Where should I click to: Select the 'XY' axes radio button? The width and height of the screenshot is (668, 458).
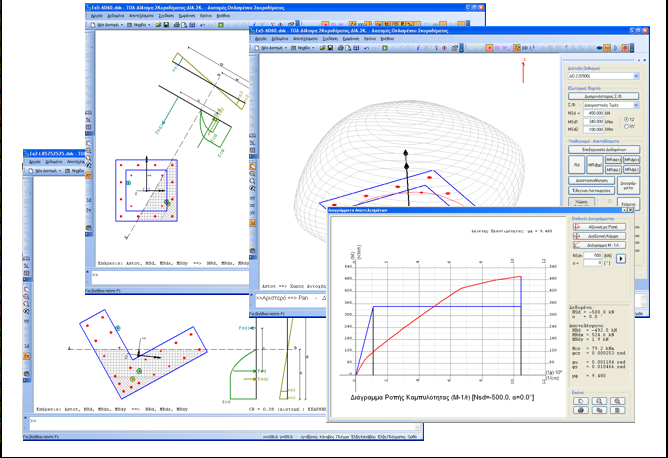click(x=626, y=127)
